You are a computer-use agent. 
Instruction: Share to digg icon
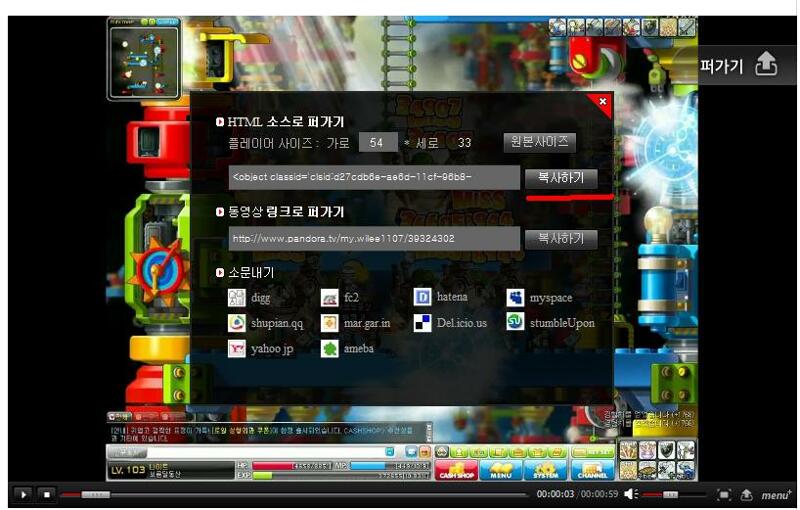[237, 297]
